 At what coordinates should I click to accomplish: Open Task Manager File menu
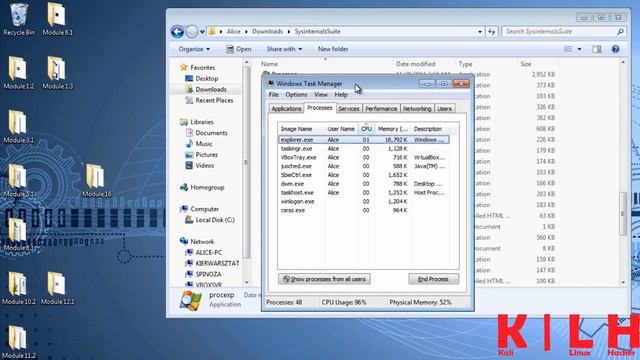point(273,95)
